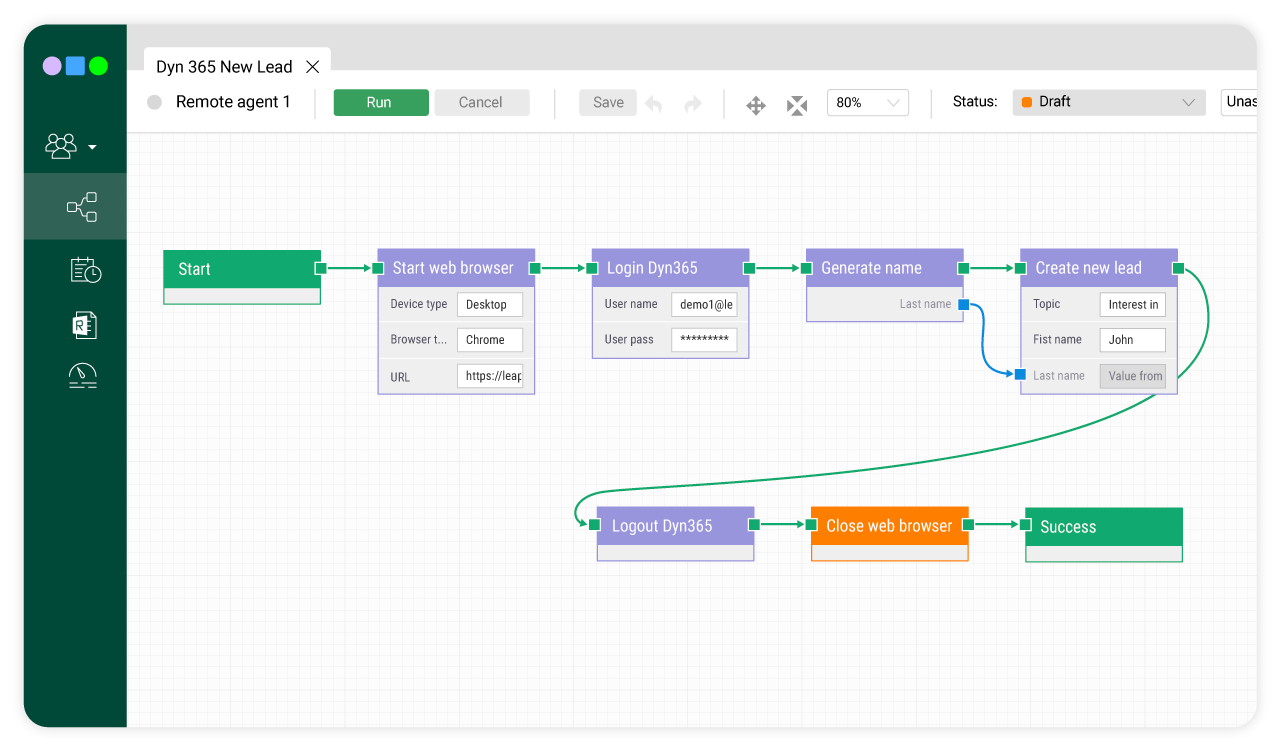
Task: Open the R document panel from the sidebar
Action: [84, 324]
